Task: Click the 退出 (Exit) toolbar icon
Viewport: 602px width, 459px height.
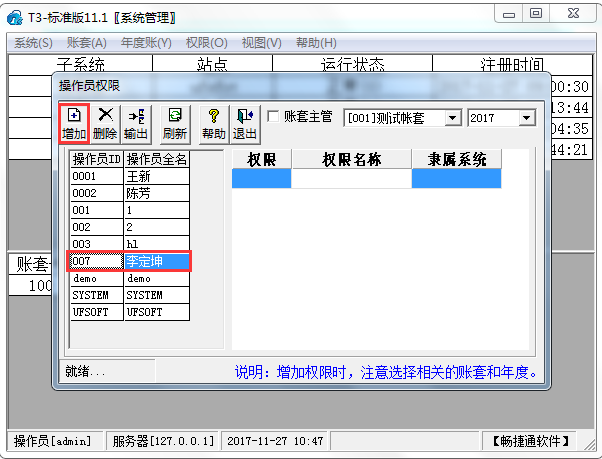Action: (x=245, y=124)
